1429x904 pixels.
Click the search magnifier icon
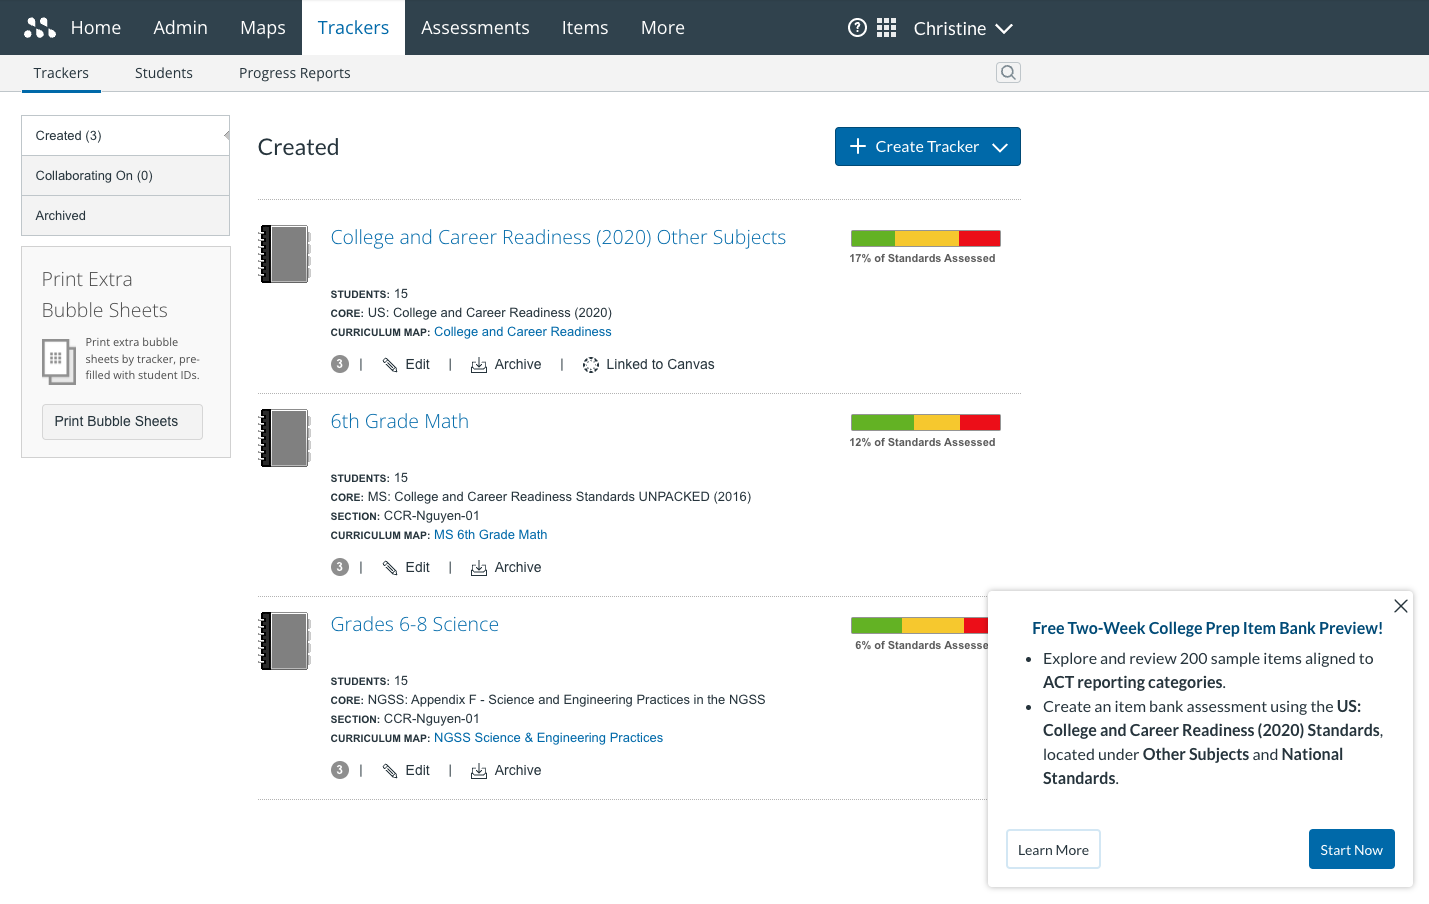pos(1008,72)
